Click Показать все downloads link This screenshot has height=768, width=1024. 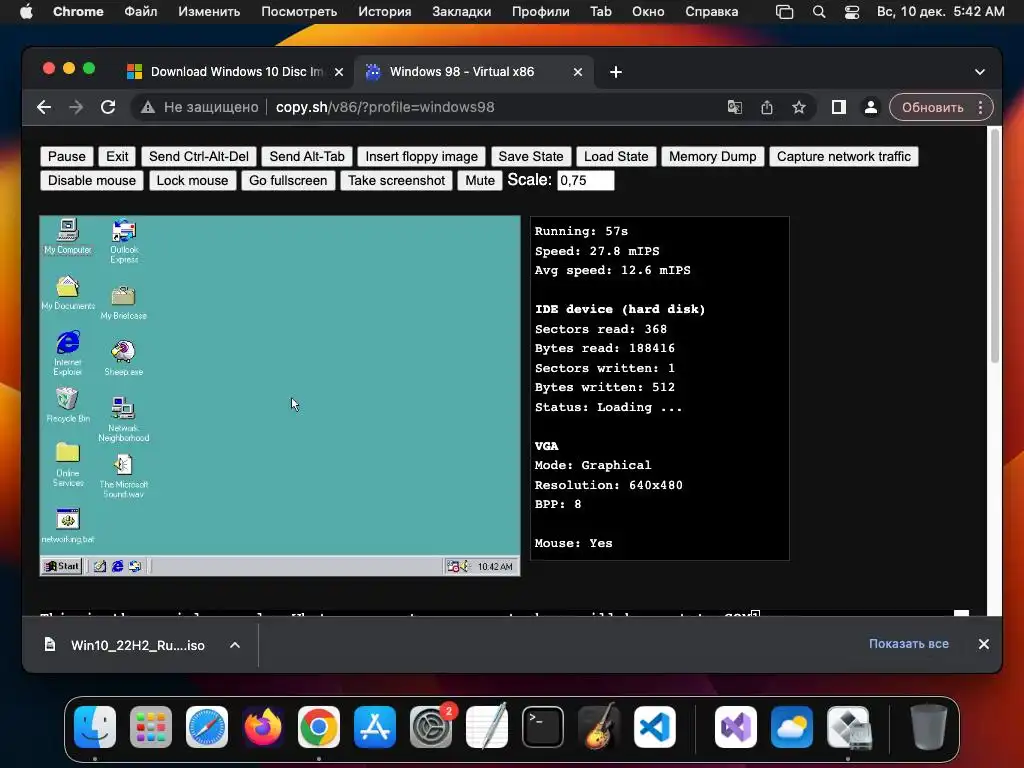(908, 644)
